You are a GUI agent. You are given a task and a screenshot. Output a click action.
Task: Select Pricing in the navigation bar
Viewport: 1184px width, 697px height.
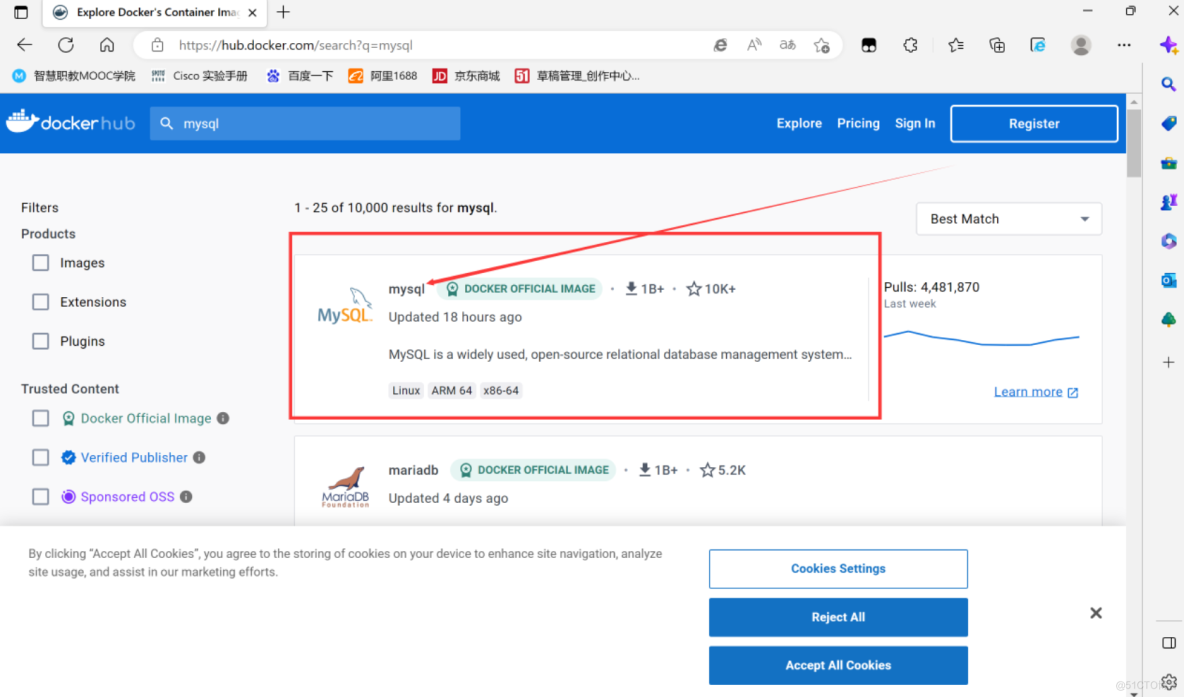pos(858,123)
